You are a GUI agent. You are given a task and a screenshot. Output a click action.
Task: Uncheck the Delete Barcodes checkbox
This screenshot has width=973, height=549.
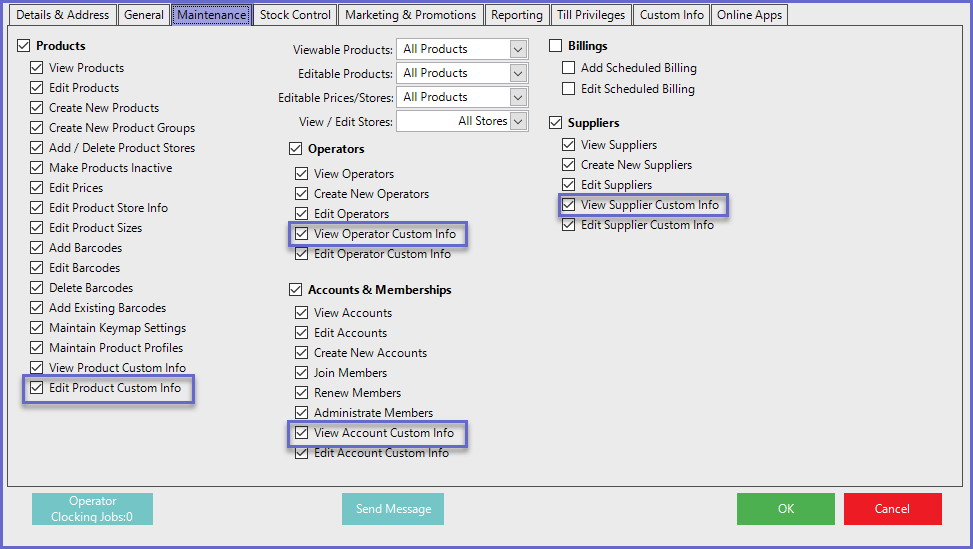tap(37, 288)
